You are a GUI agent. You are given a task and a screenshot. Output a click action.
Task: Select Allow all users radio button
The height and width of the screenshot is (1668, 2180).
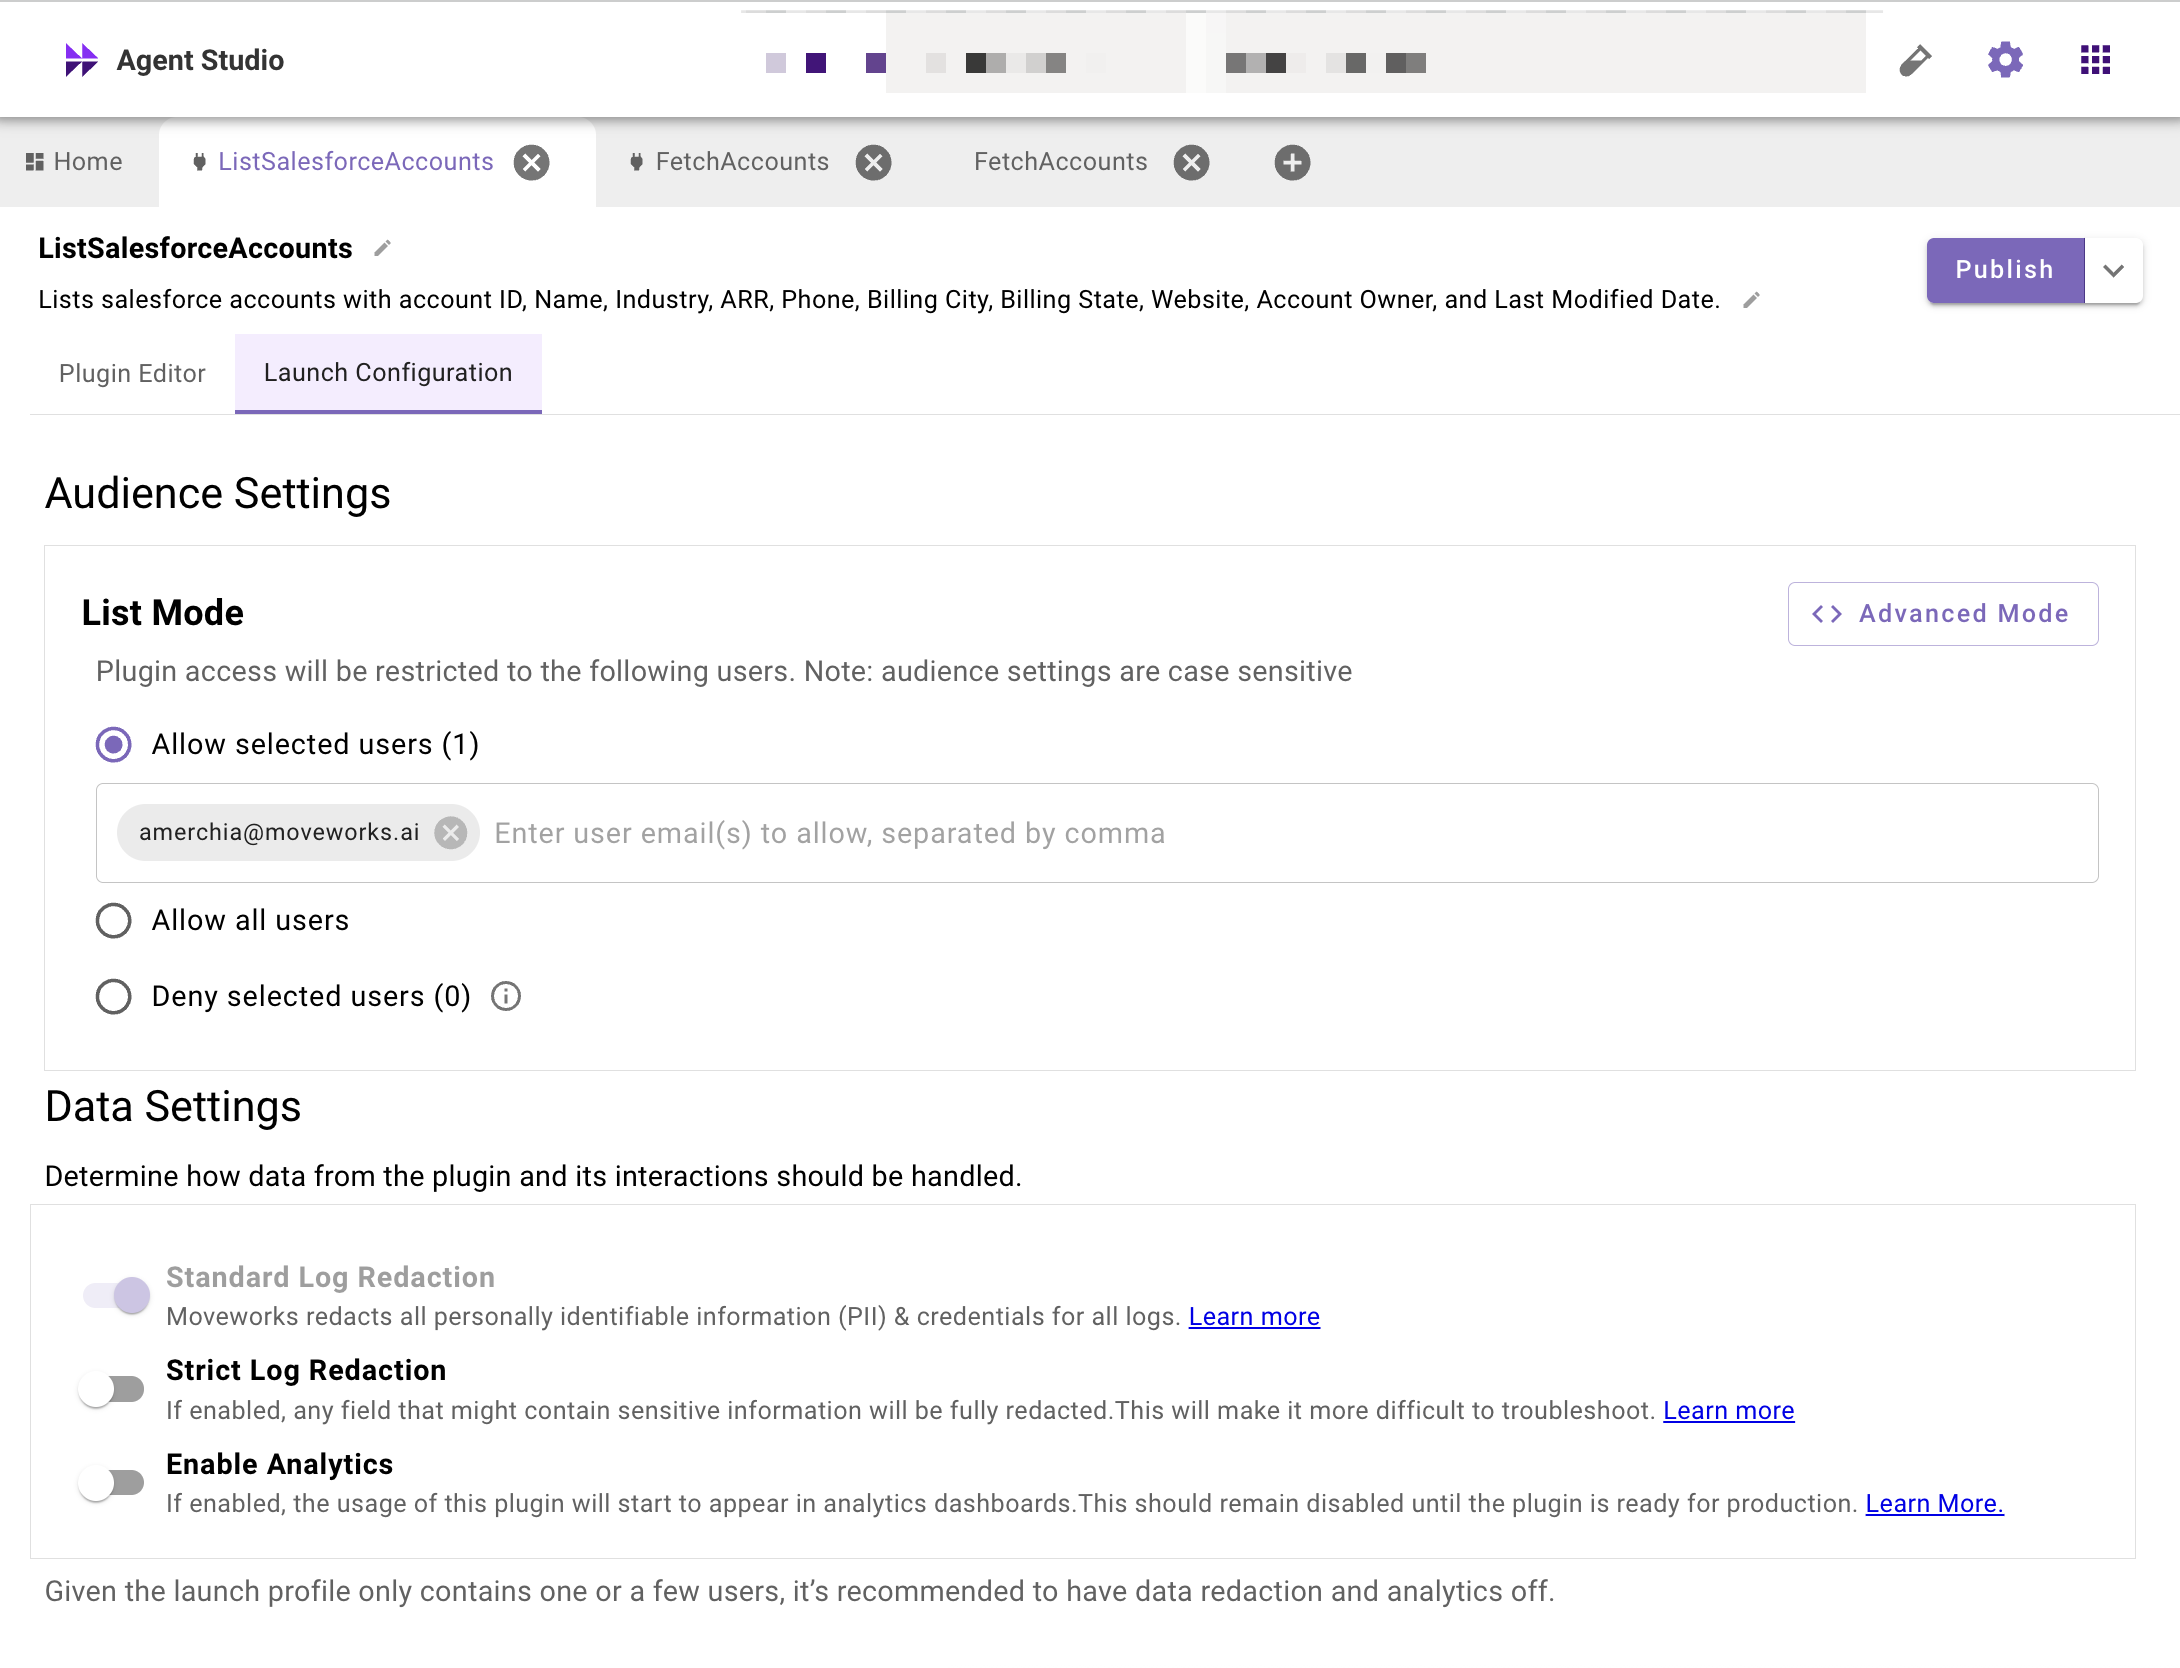[113, 921]
